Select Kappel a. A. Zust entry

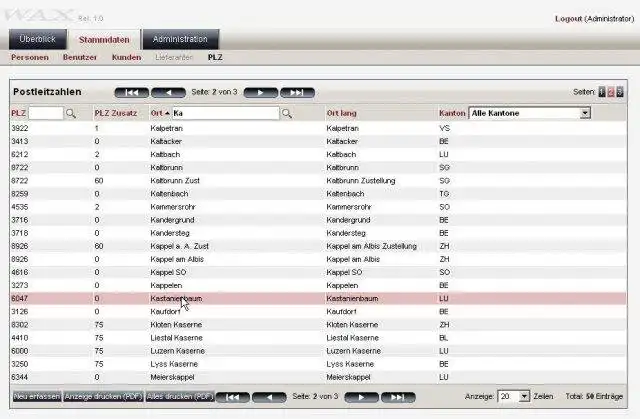[180, 246]
